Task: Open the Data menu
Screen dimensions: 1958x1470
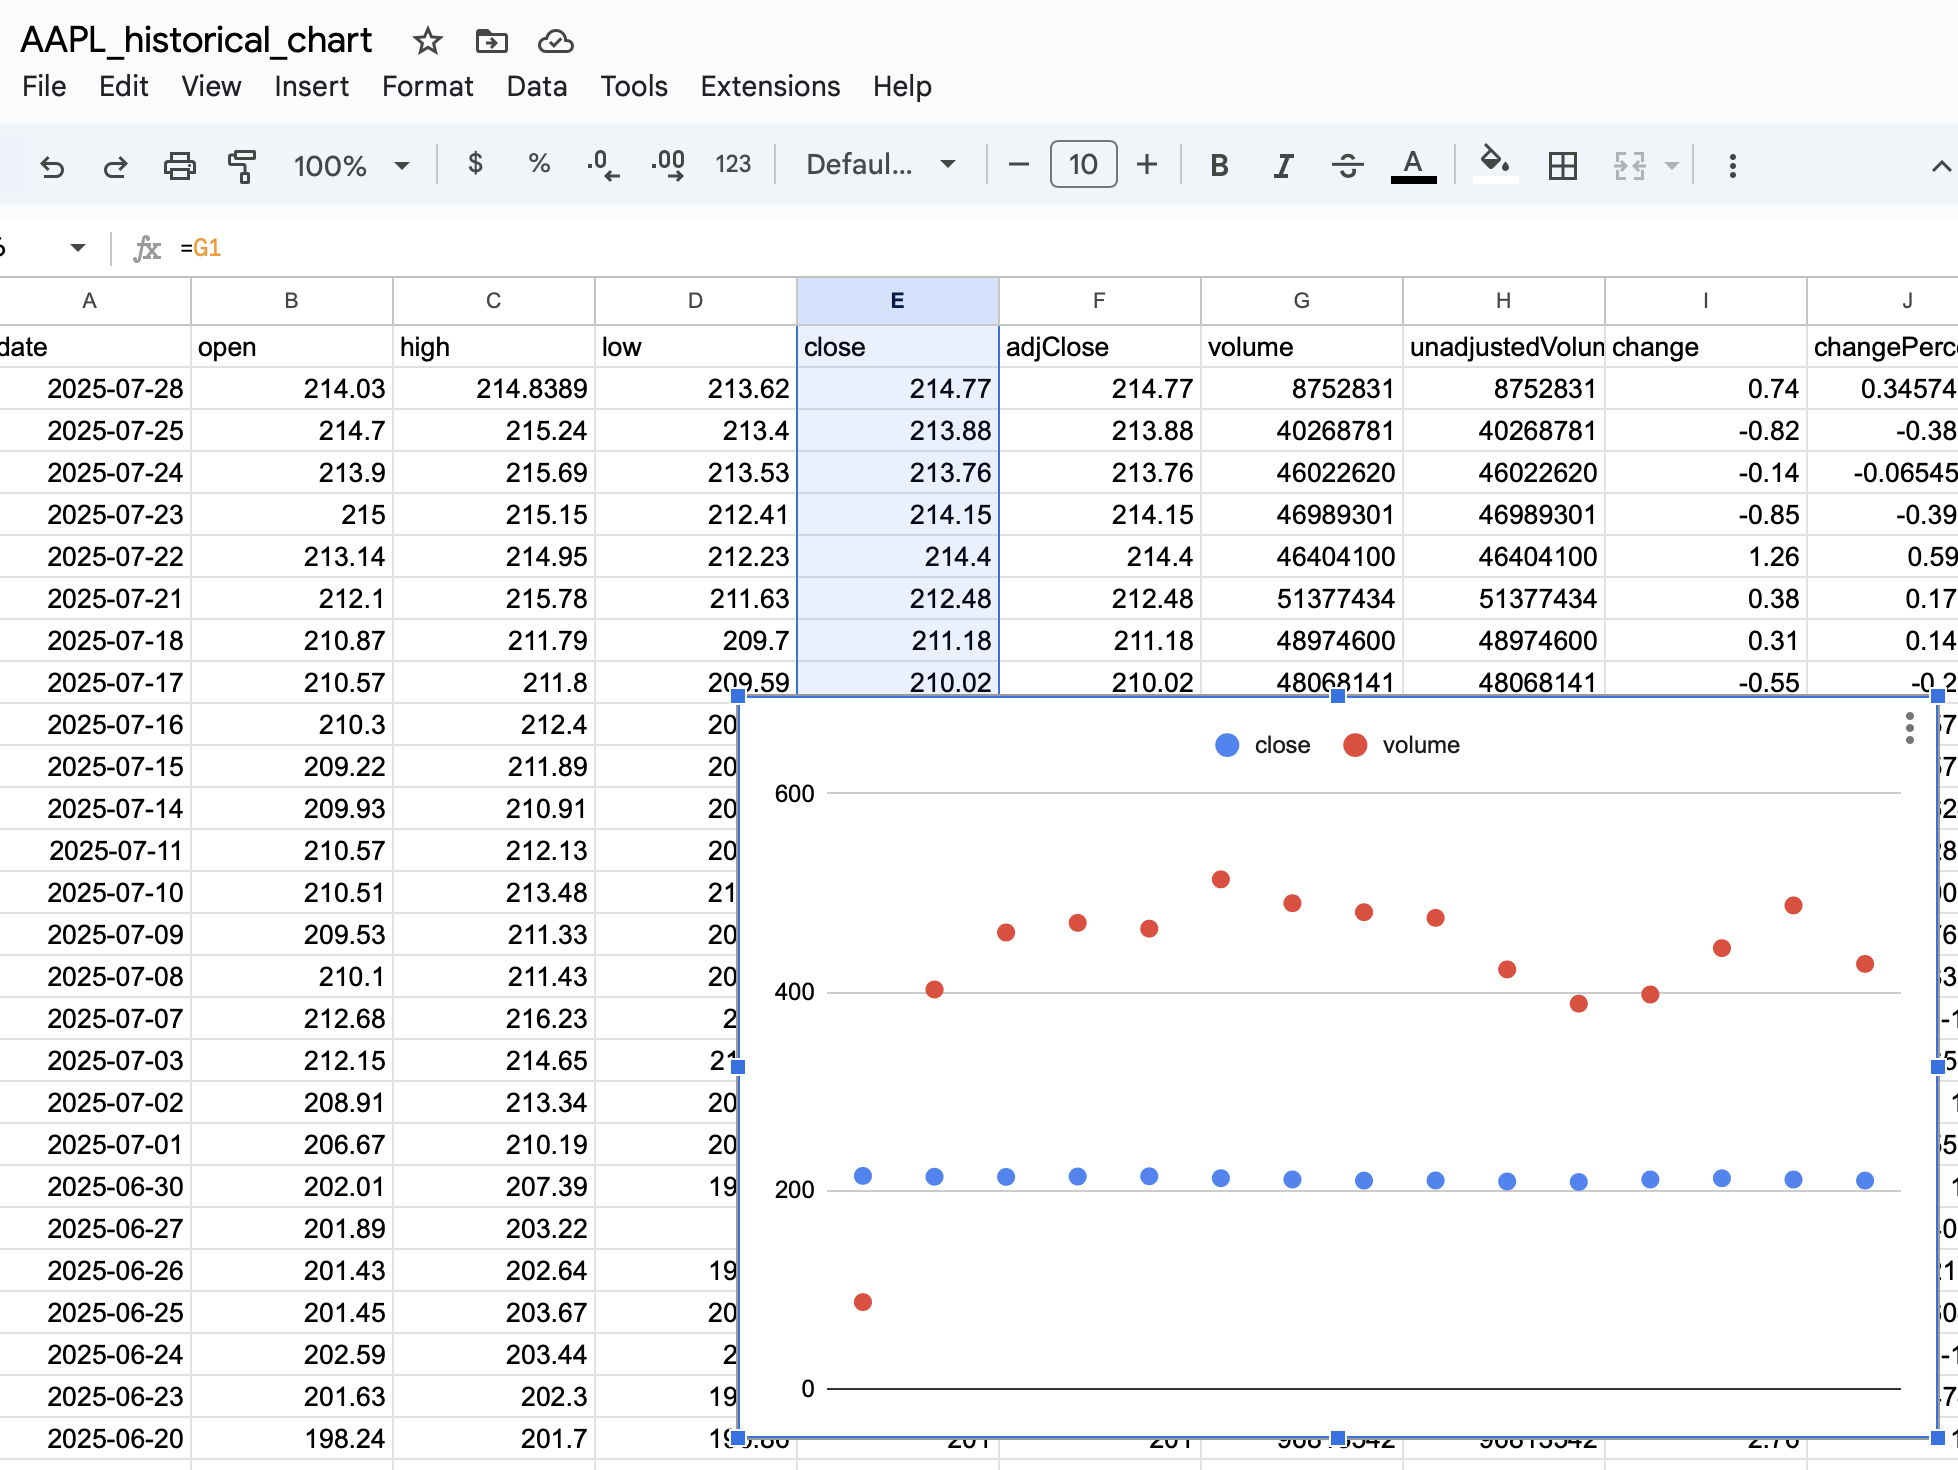Action: pyautogui.click(x=537, y=86)
